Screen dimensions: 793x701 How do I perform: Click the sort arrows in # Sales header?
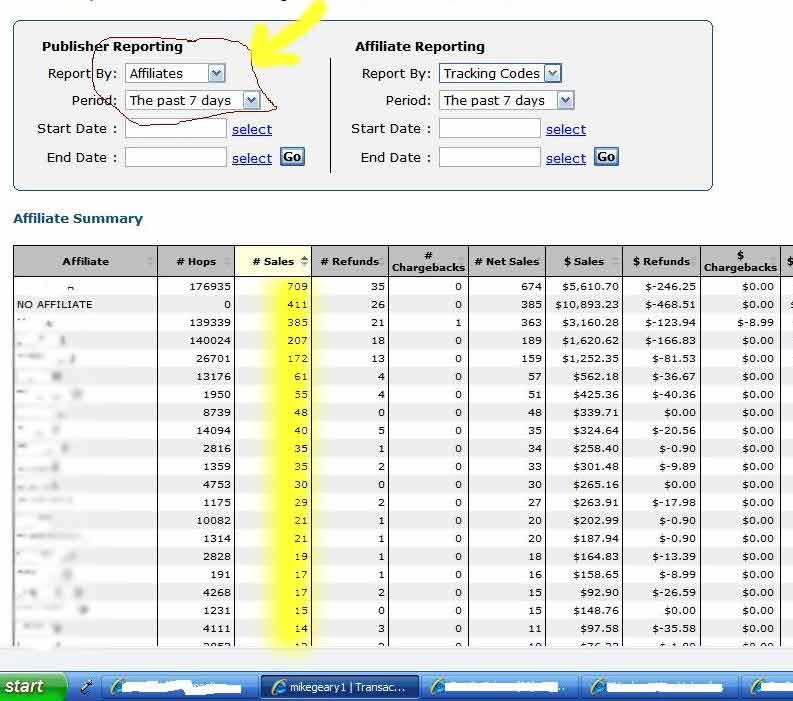tap(304, 261)
